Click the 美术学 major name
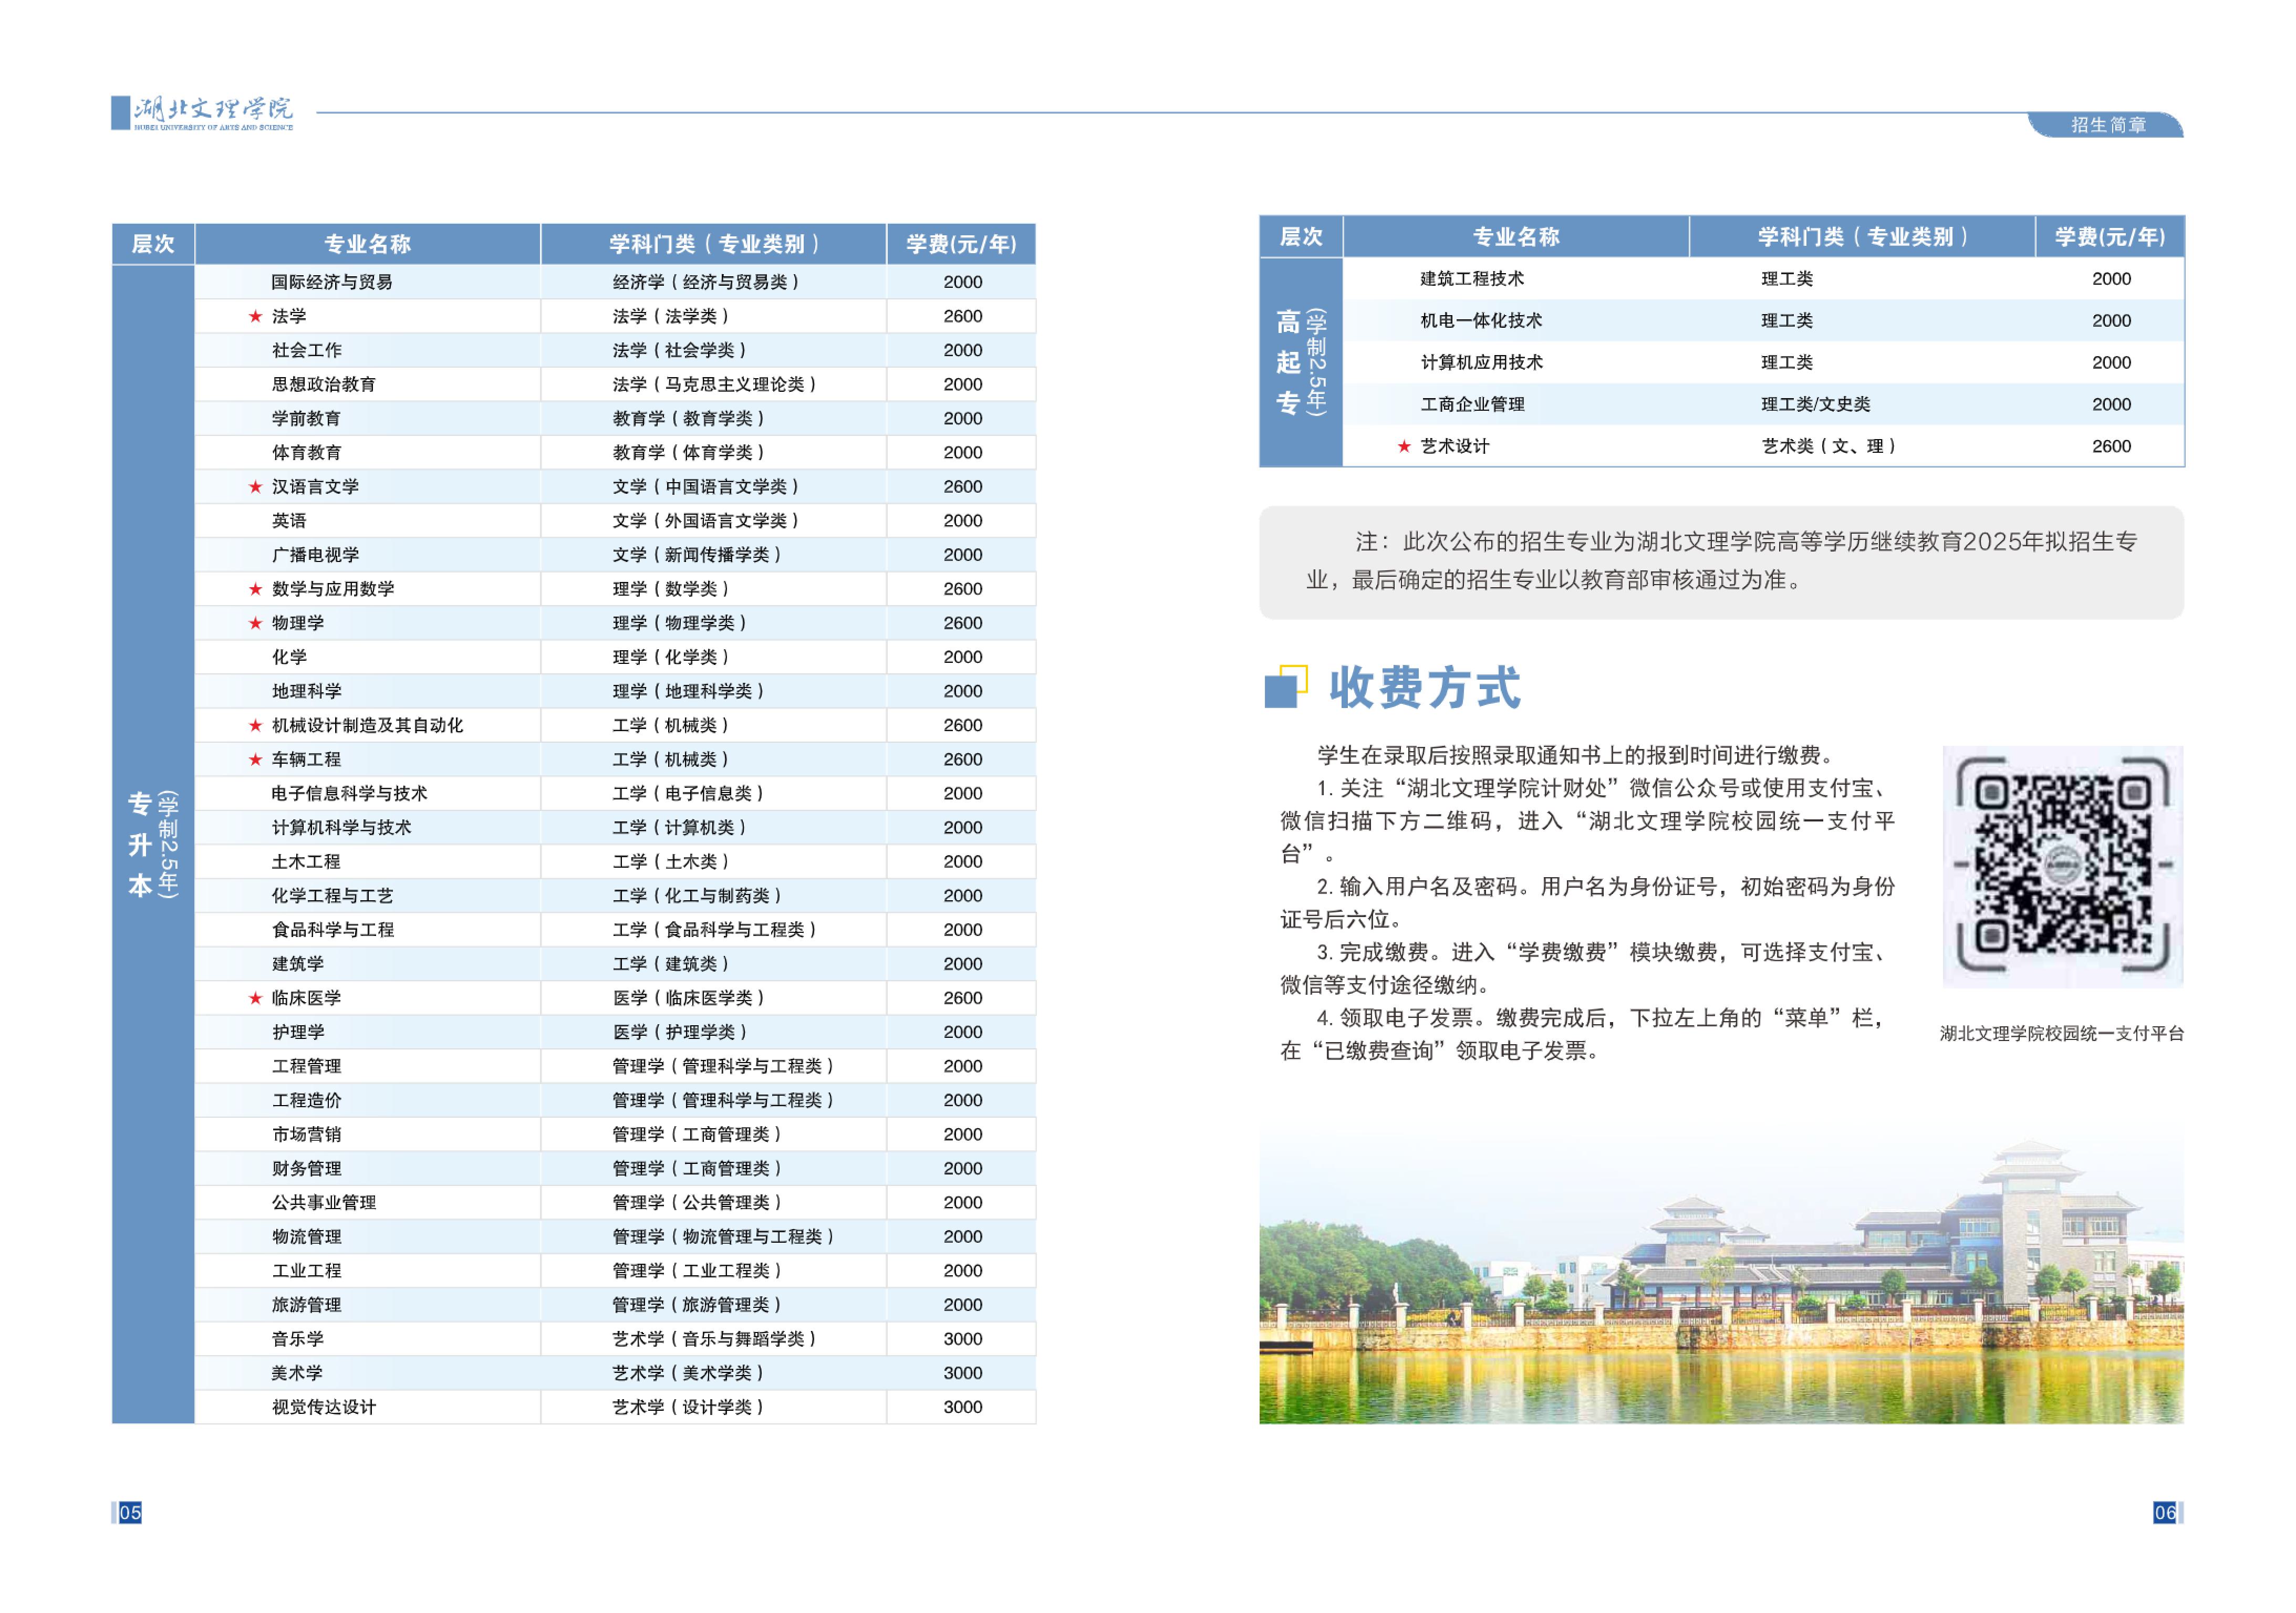Viewport: 2296px width, 1613px height. pos(297,1373)
